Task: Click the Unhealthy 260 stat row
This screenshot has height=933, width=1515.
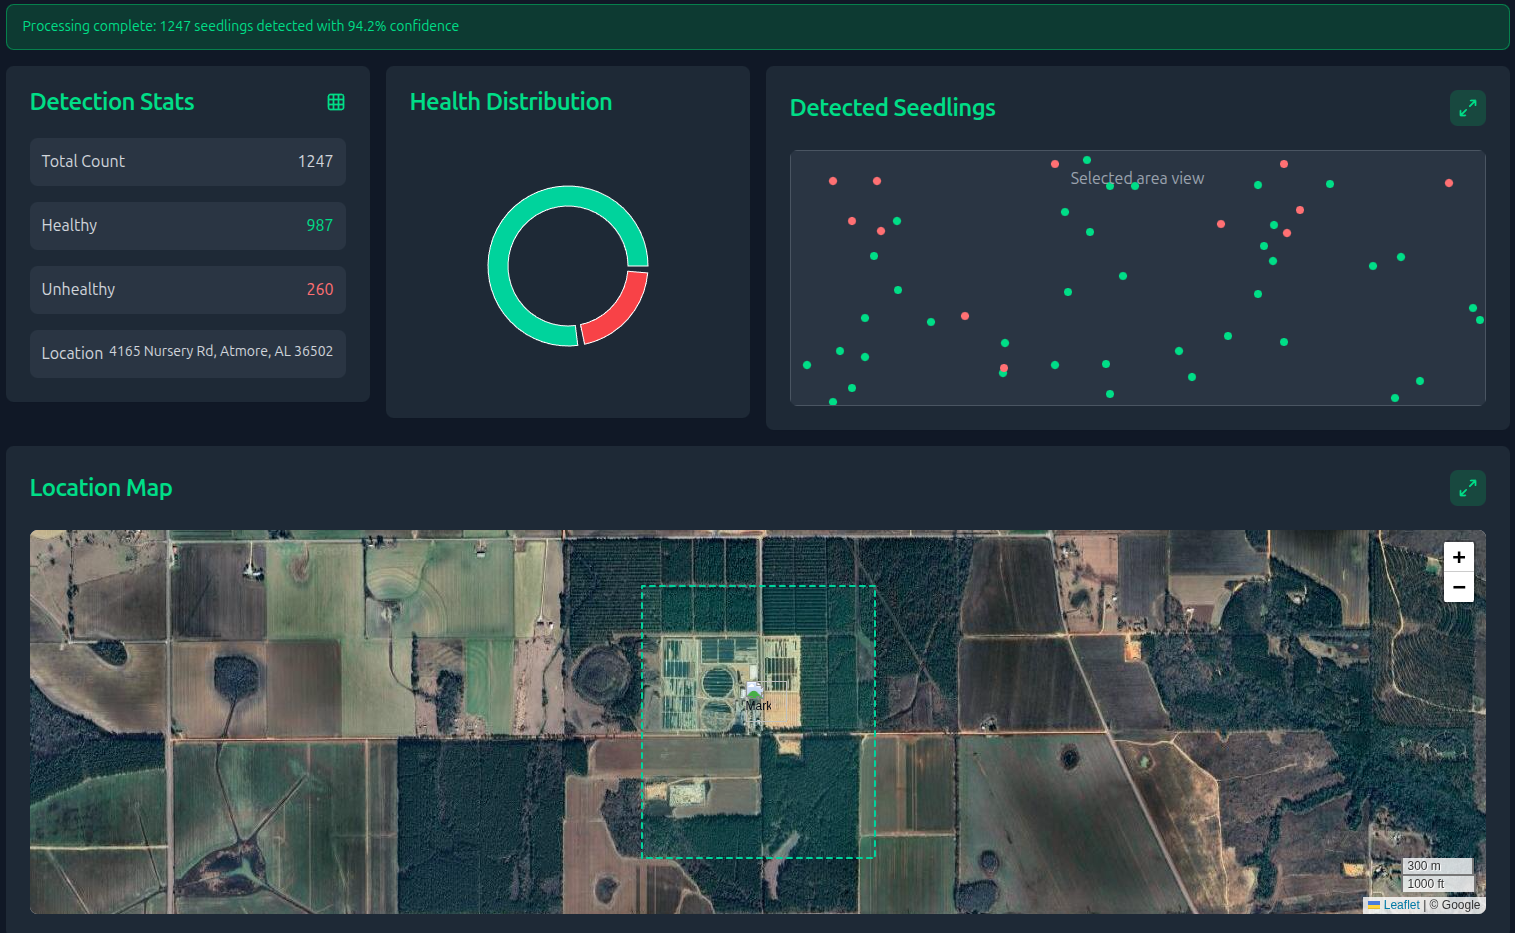Action: [187, 290]
